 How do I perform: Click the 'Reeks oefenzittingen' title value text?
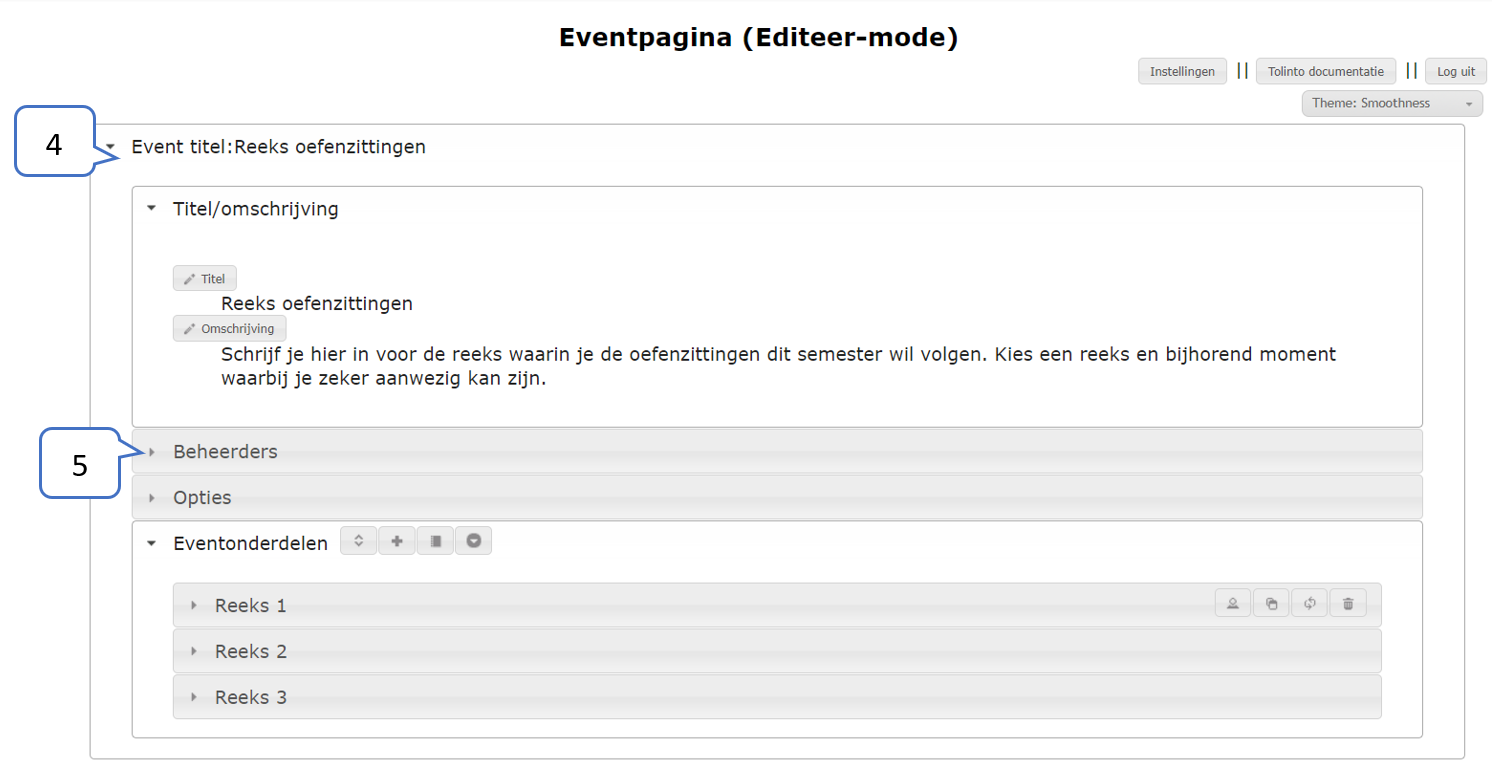point(317,303)
